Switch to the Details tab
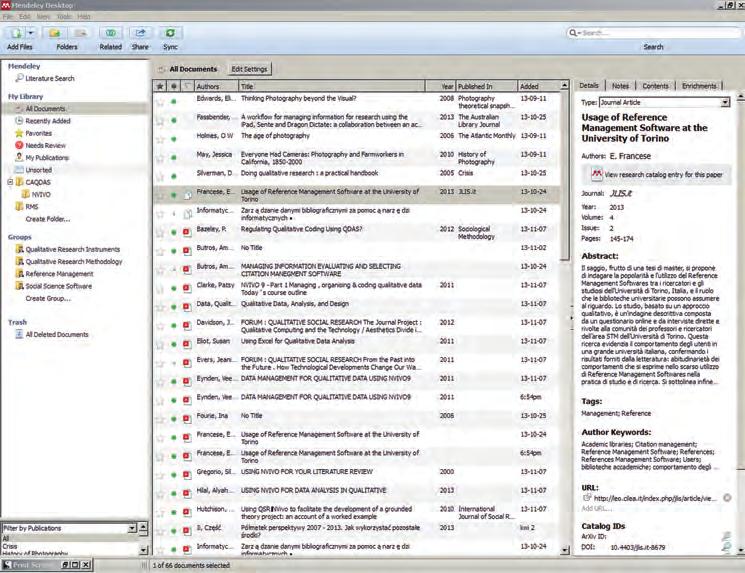This screenshot has width=745, height=573. [x=589, y=86]
